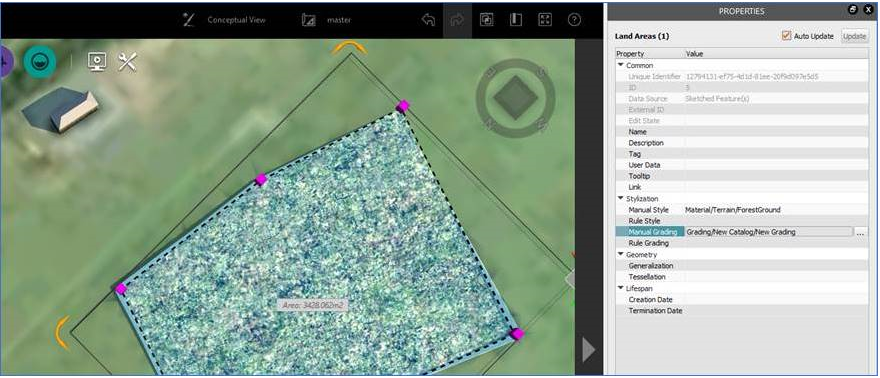Close the Properties panel
Viewport: 880px width, 378px height.
pos(868,10)
